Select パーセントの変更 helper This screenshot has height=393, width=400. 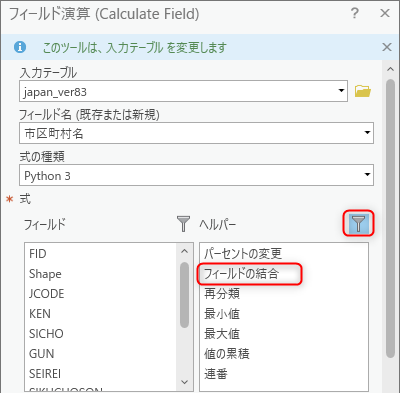pyautogui.click(x=243, y=254)
